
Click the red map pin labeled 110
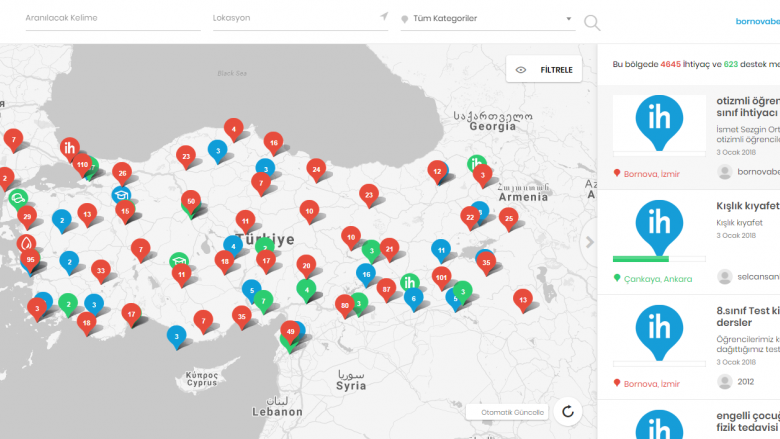point(82,164)
